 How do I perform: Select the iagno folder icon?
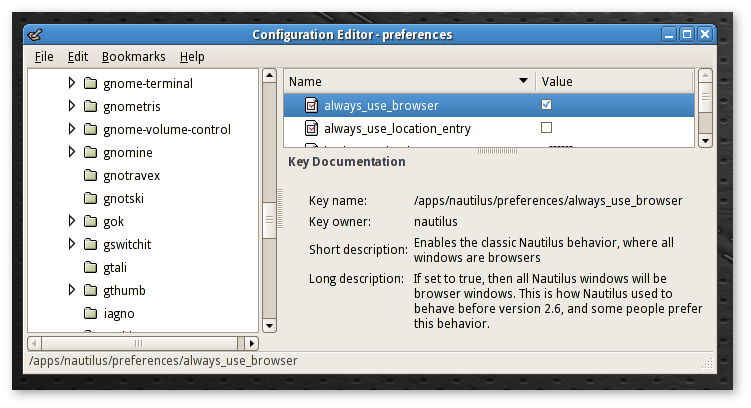click(91, 313)
